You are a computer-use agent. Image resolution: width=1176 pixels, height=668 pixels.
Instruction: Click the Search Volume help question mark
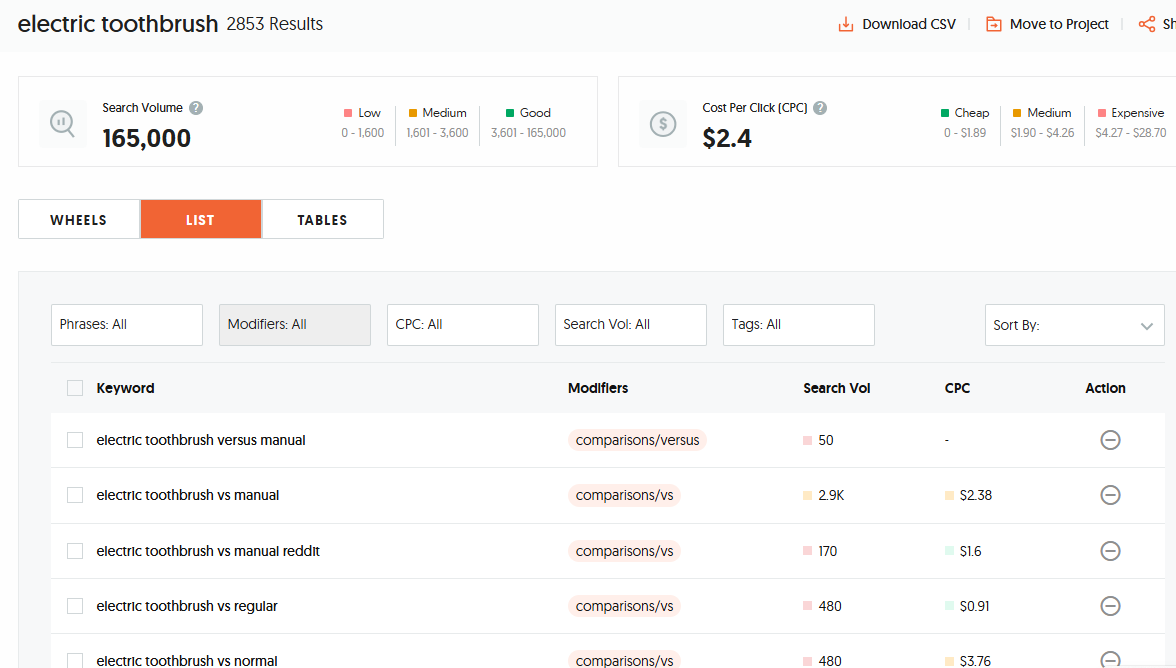pyautogui.click(x=196, y=108)
